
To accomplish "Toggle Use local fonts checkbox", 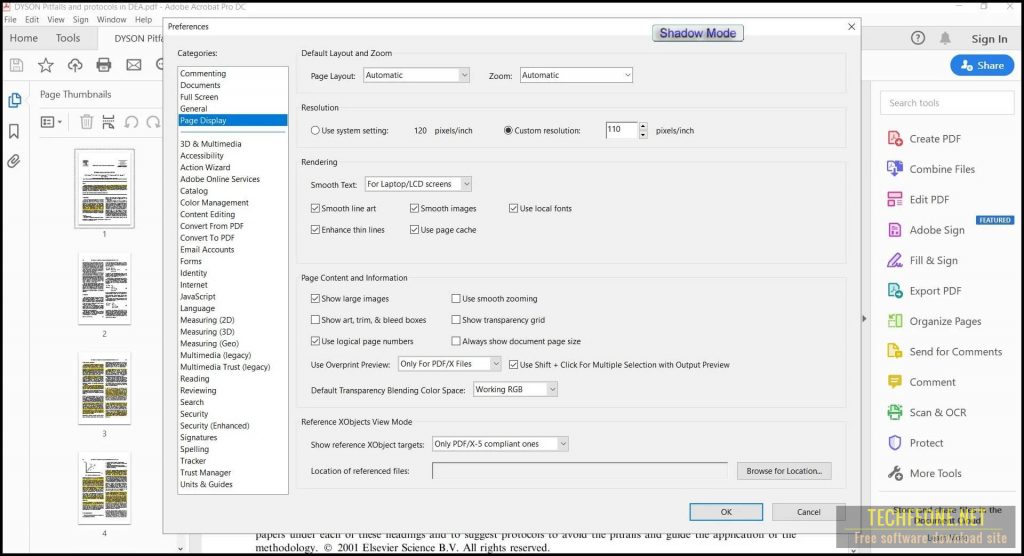I will pos(513,208).
